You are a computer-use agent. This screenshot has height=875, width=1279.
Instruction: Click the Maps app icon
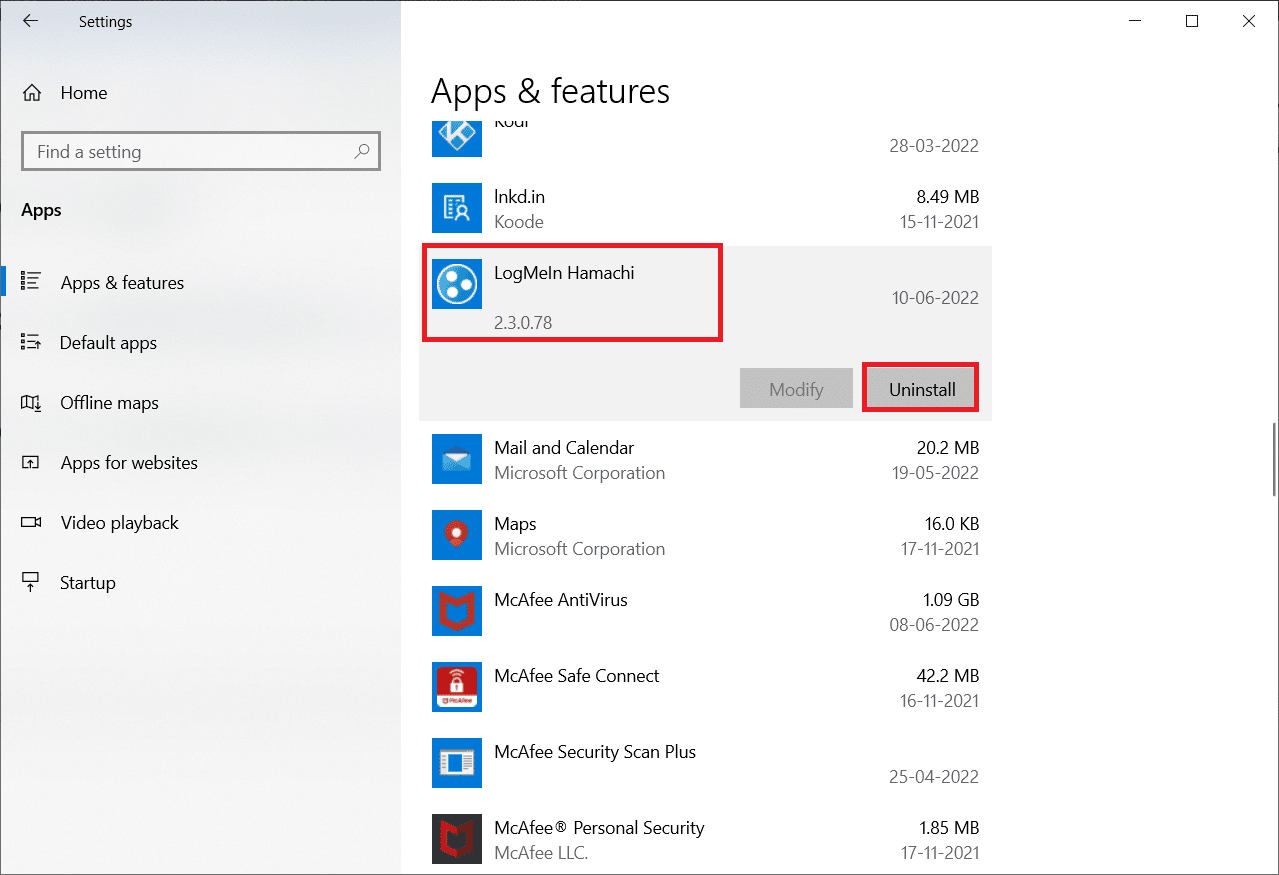click(x=457, y=536)
